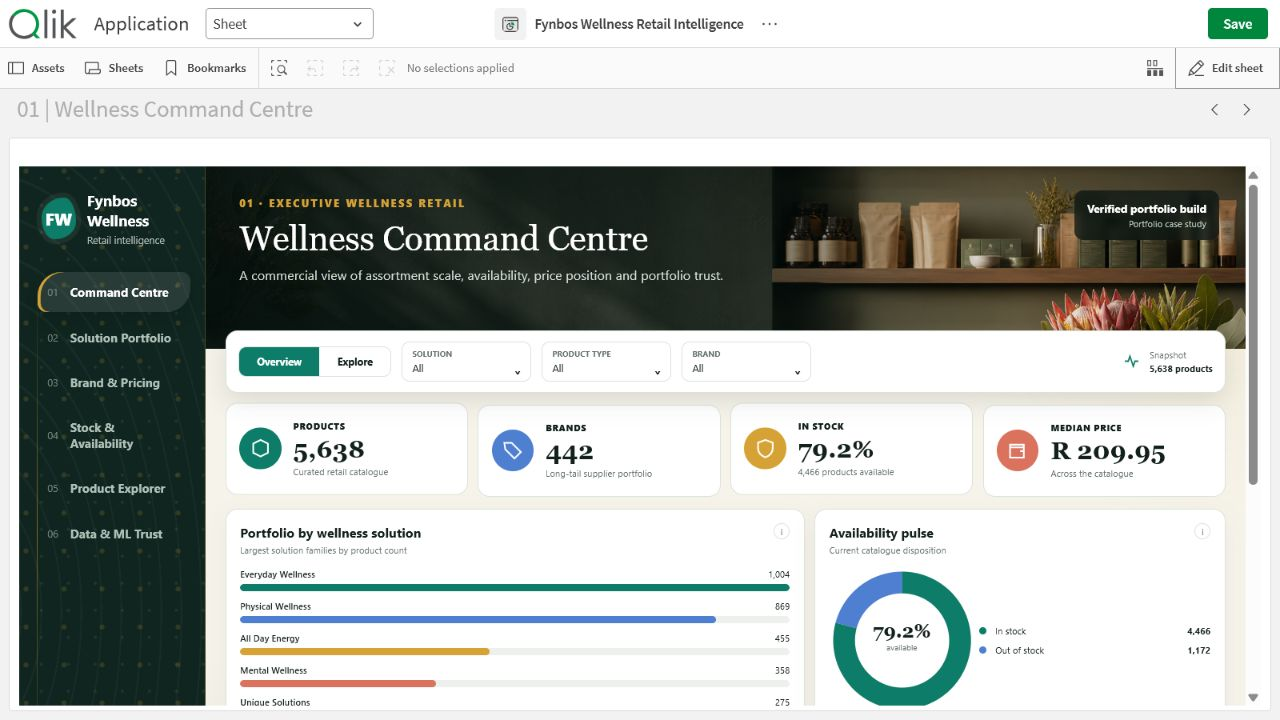The width and height of the screenshot is (1280, 720).
Task: Click Edit sheet
Action: coord(1226,68)
